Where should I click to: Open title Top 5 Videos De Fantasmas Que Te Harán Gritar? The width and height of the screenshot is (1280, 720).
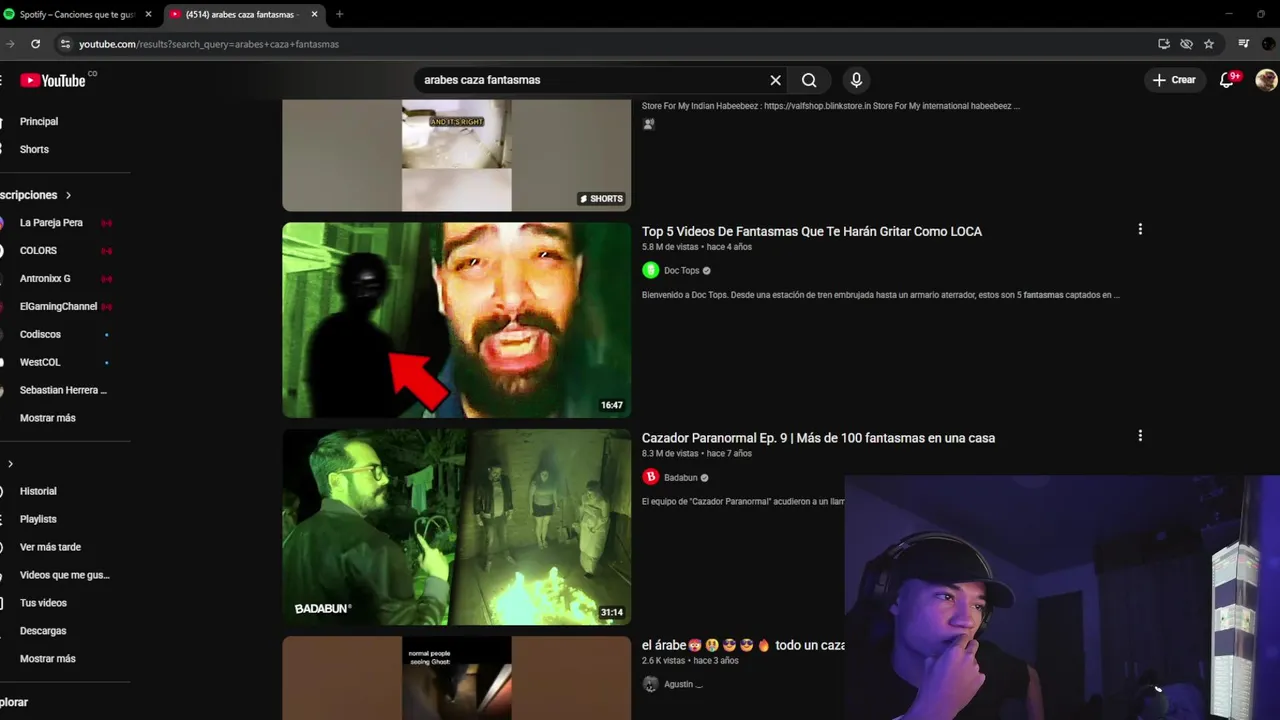(x=812, y=231)
